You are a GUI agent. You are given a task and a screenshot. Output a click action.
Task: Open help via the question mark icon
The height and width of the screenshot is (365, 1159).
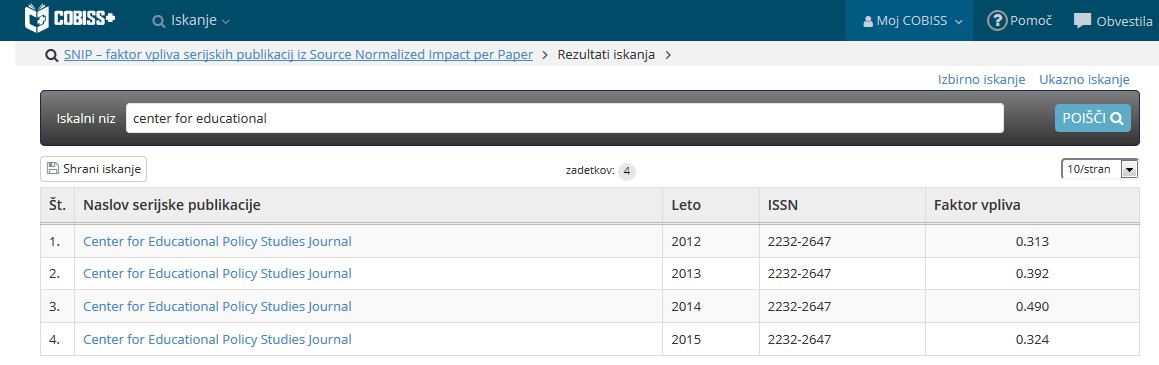tap(998, 21)
